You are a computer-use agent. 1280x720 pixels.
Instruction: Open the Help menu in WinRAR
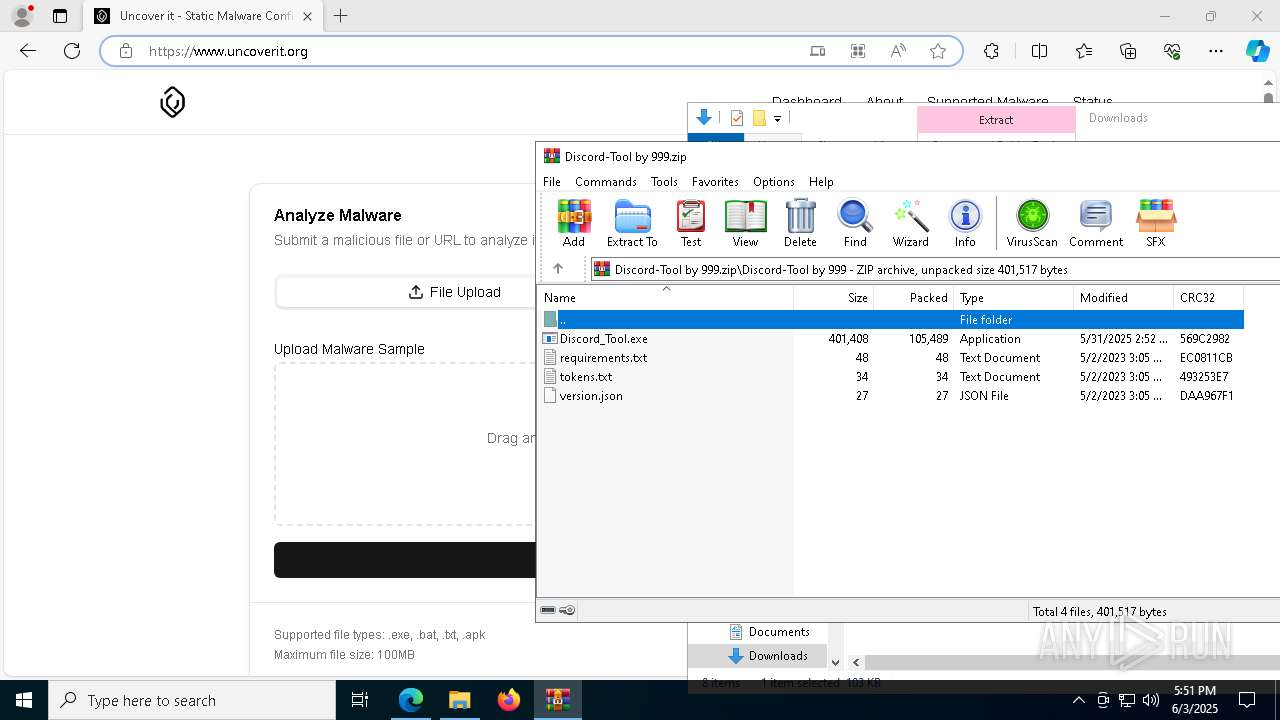[x=821, y=182]
